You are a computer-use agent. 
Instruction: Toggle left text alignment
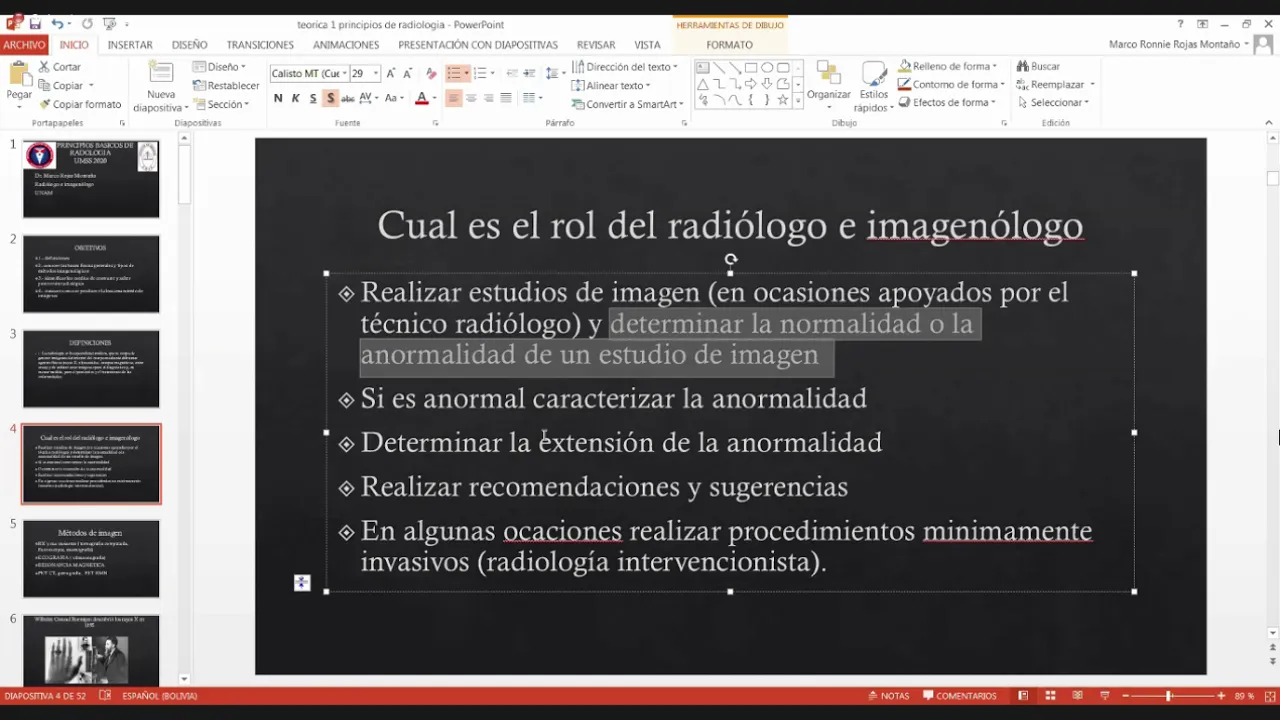[x=453, y=98]
